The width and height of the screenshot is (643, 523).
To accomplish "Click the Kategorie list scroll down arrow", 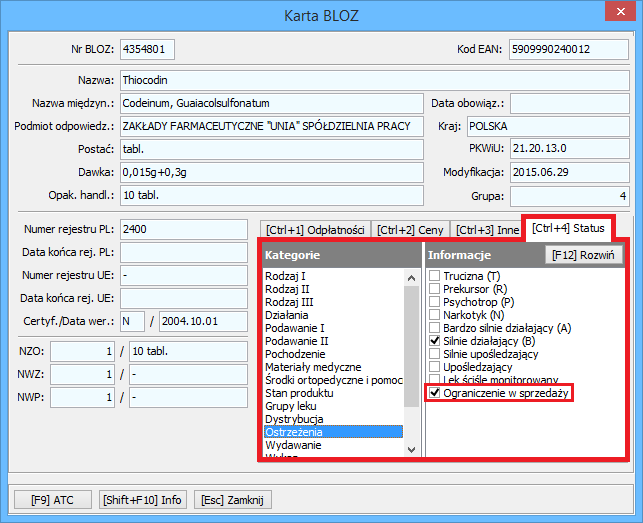I will click(x=411, y=450).
